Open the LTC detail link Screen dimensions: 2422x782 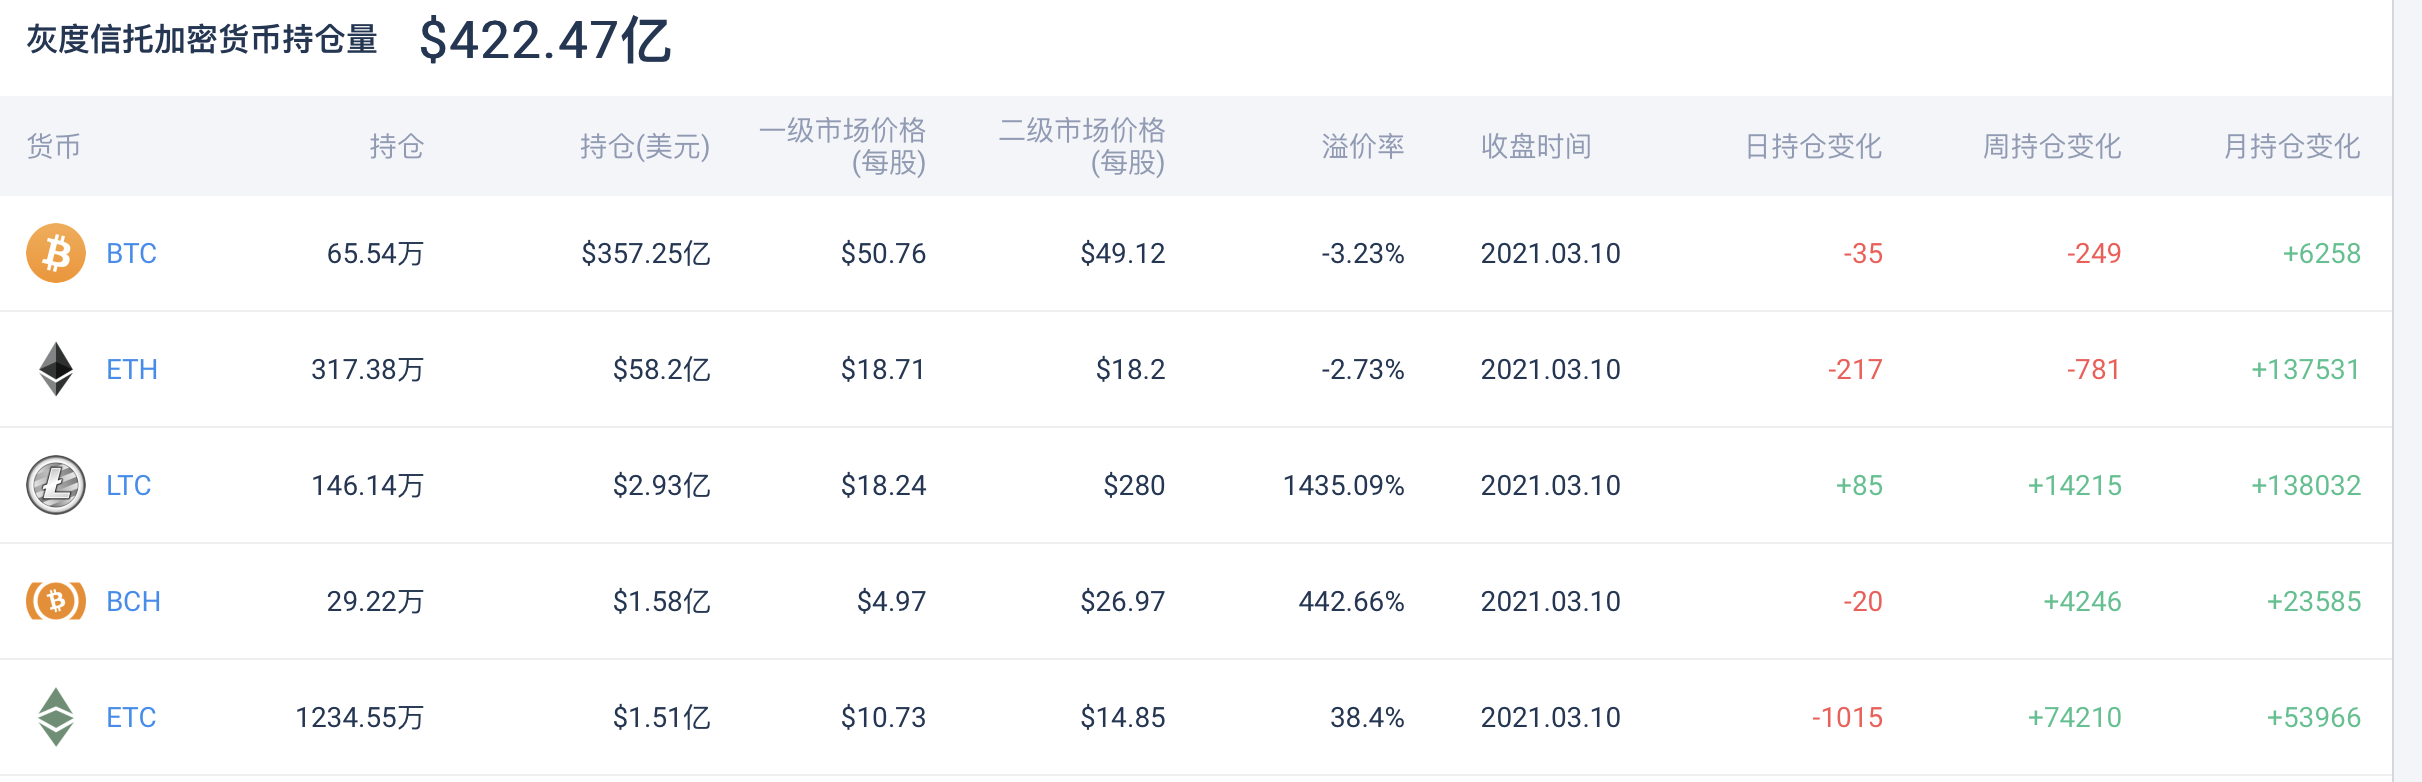click(x=129, y=485)
